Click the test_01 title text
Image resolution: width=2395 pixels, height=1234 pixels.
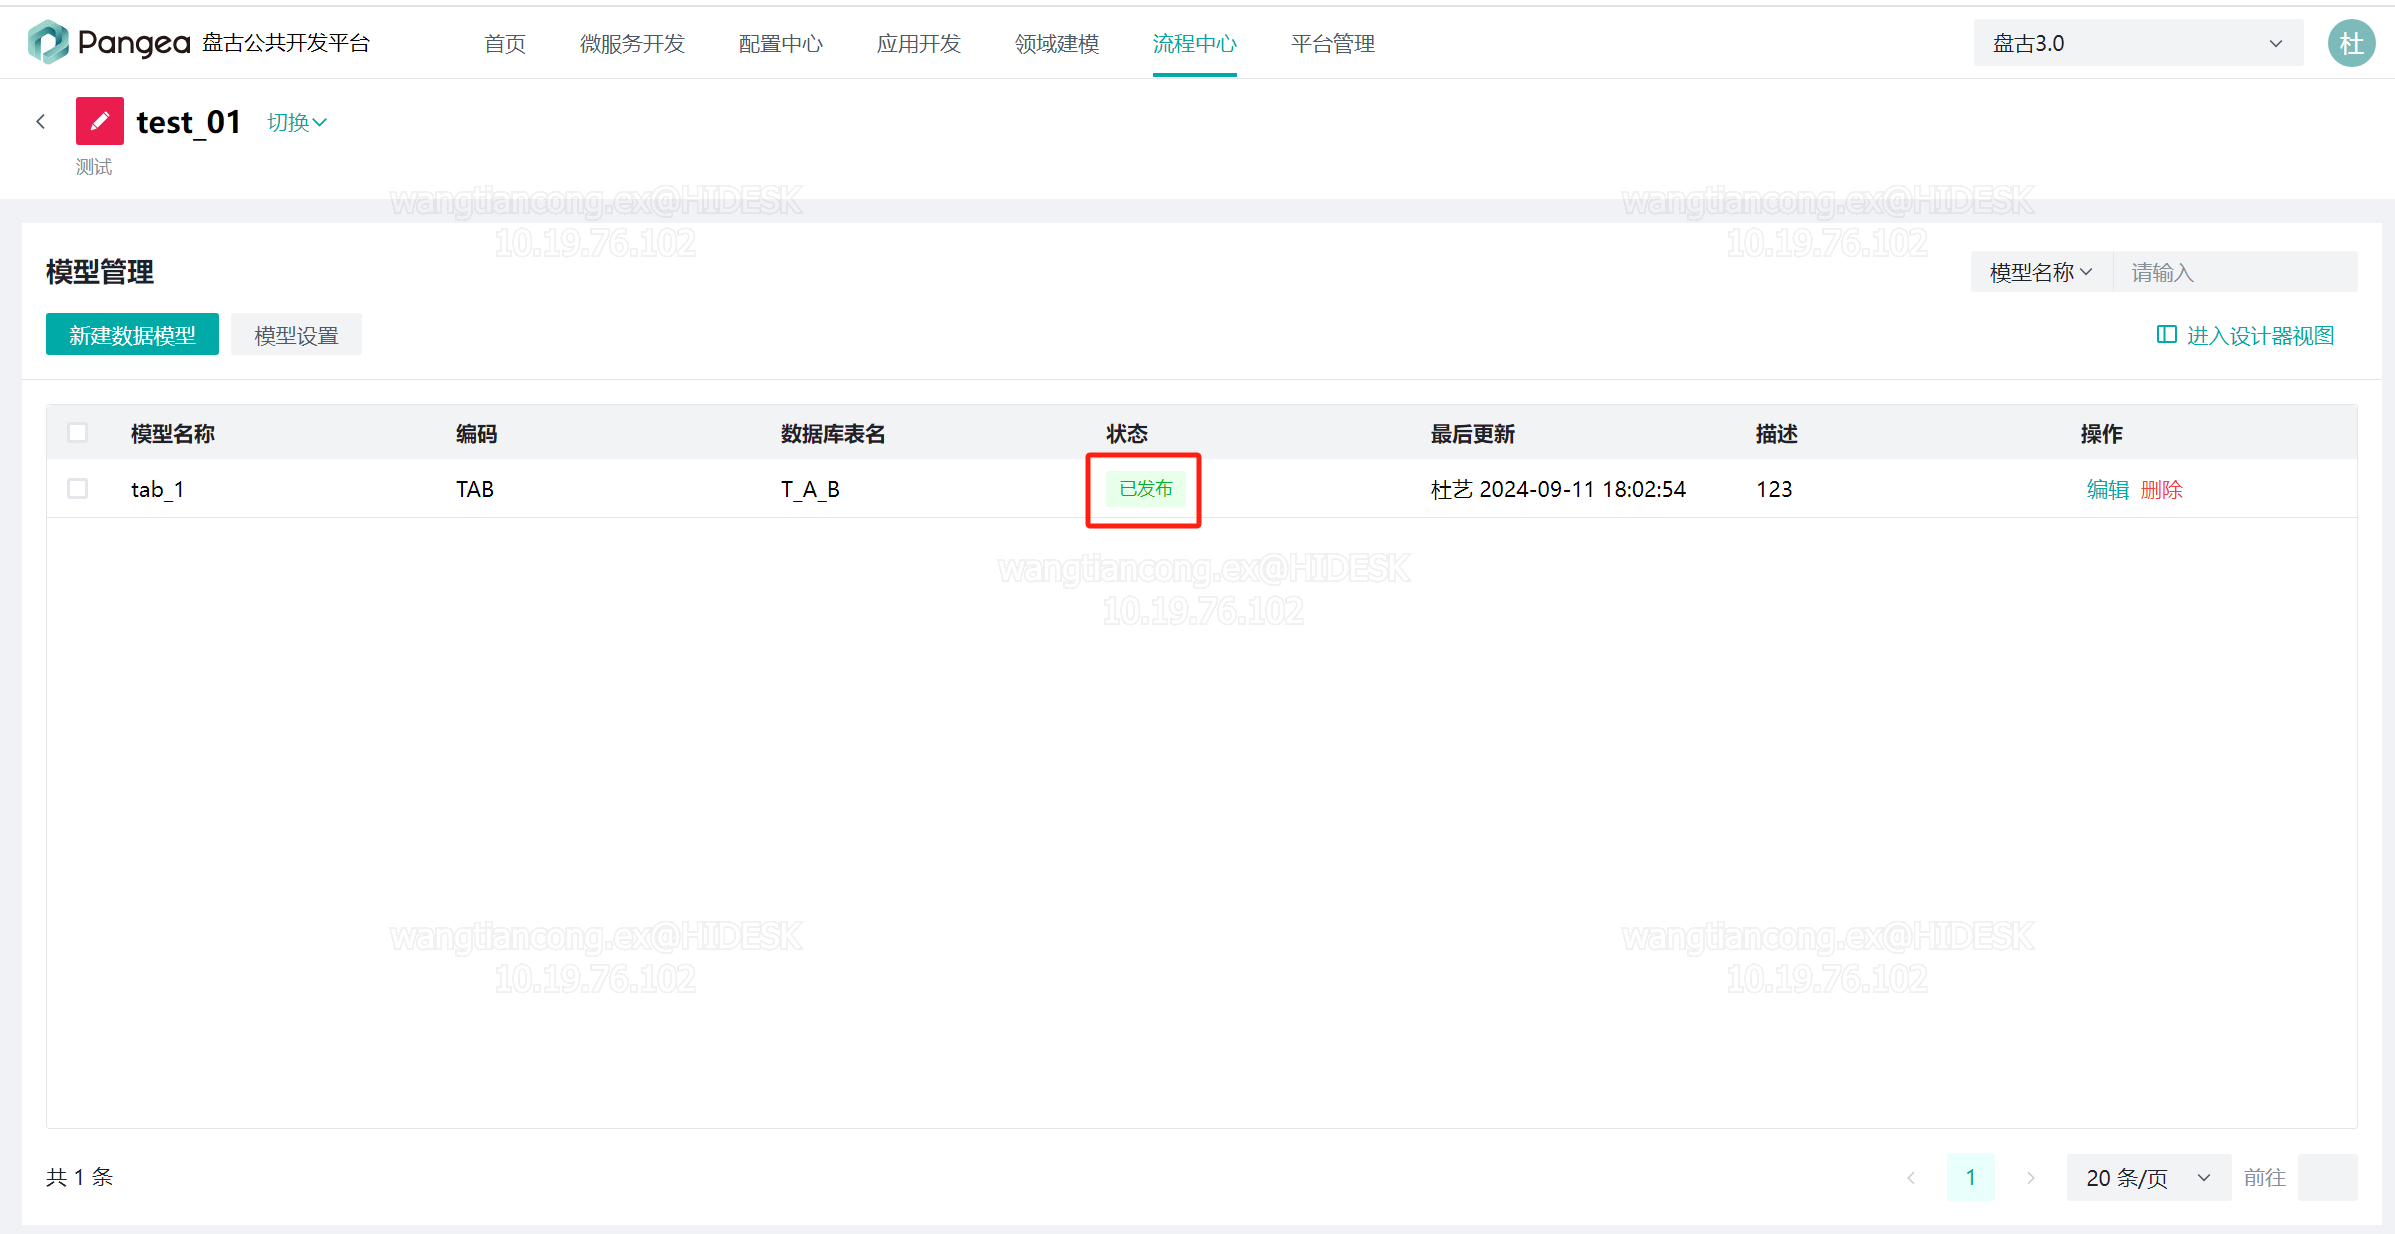coord(189,122)
